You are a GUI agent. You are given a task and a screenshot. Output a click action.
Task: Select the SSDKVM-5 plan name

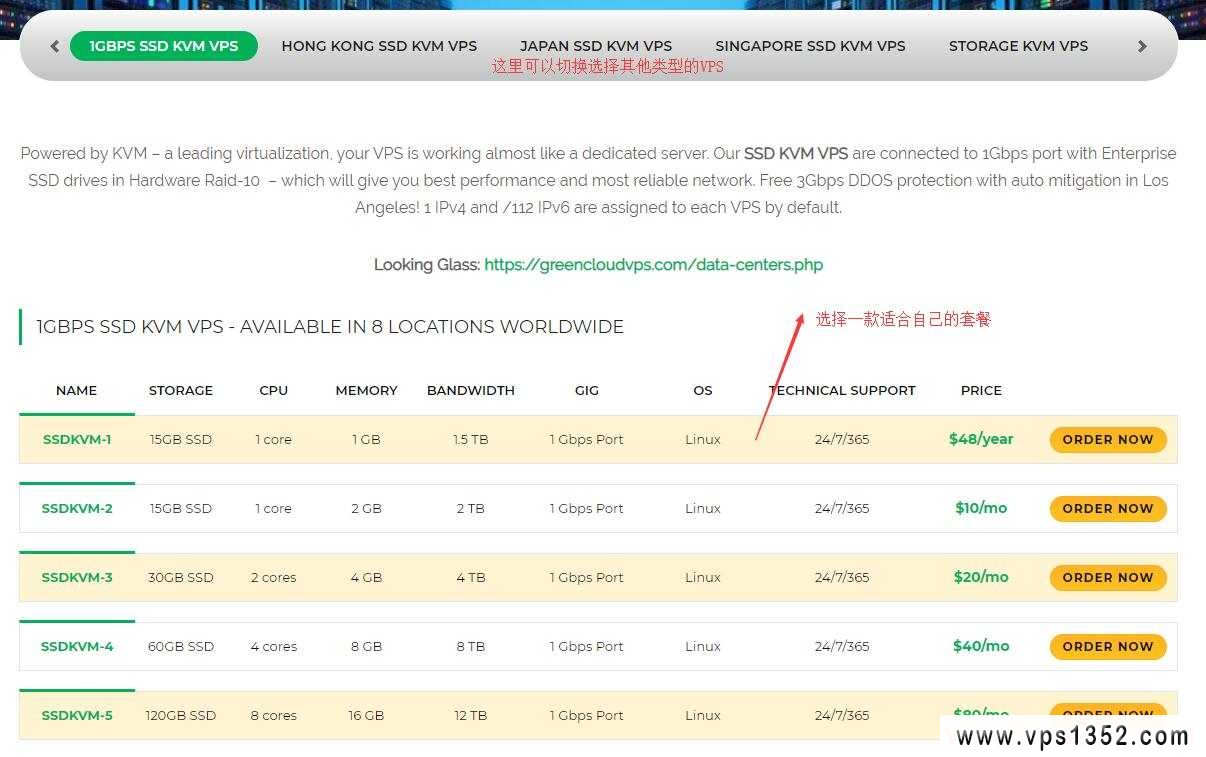click(x=77, y=715)
